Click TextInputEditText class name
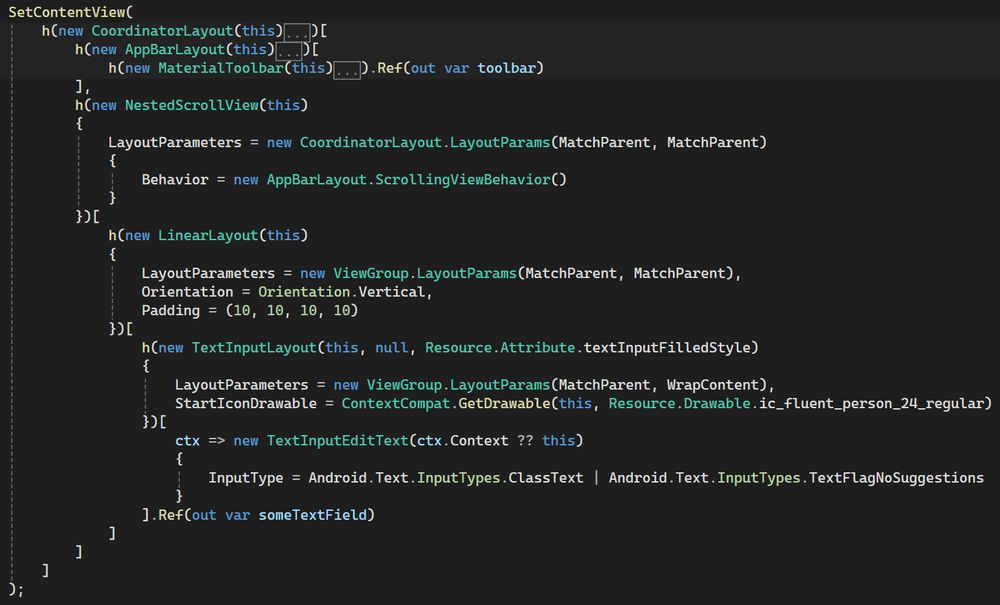The width and height of the screenshot is (1000, 605). point(337,441)
